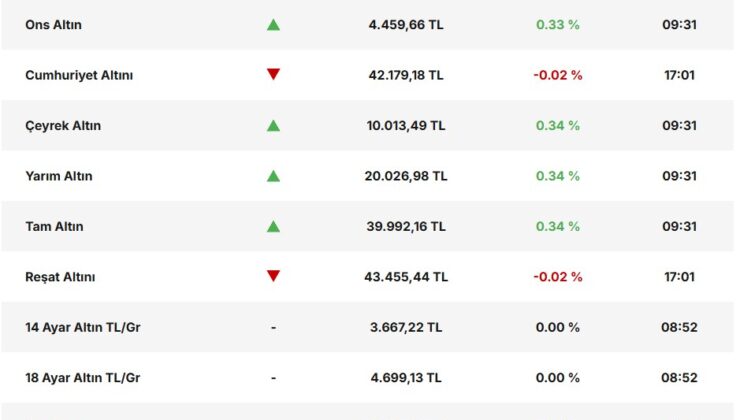The width and height of the screenshot is (740, 420).
Task: Click the 42.179,18 TL price value
Action: tap(405, 75)
